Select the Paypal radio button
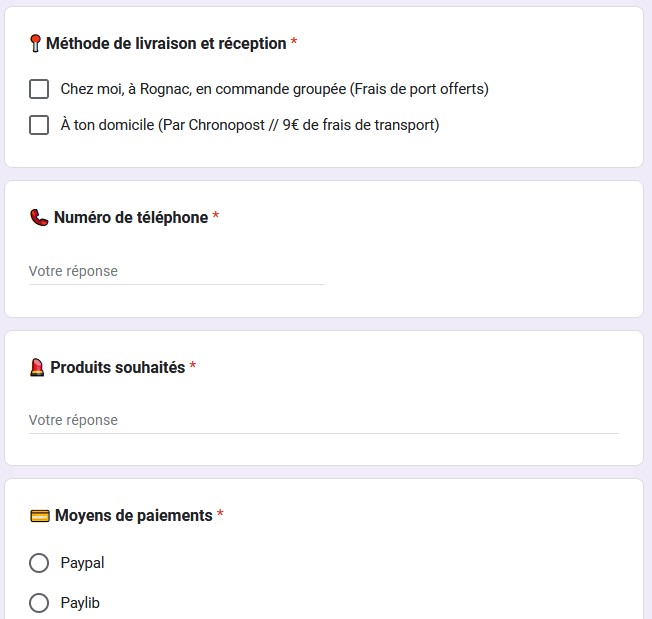652x619 pixels. pos(39,563)
